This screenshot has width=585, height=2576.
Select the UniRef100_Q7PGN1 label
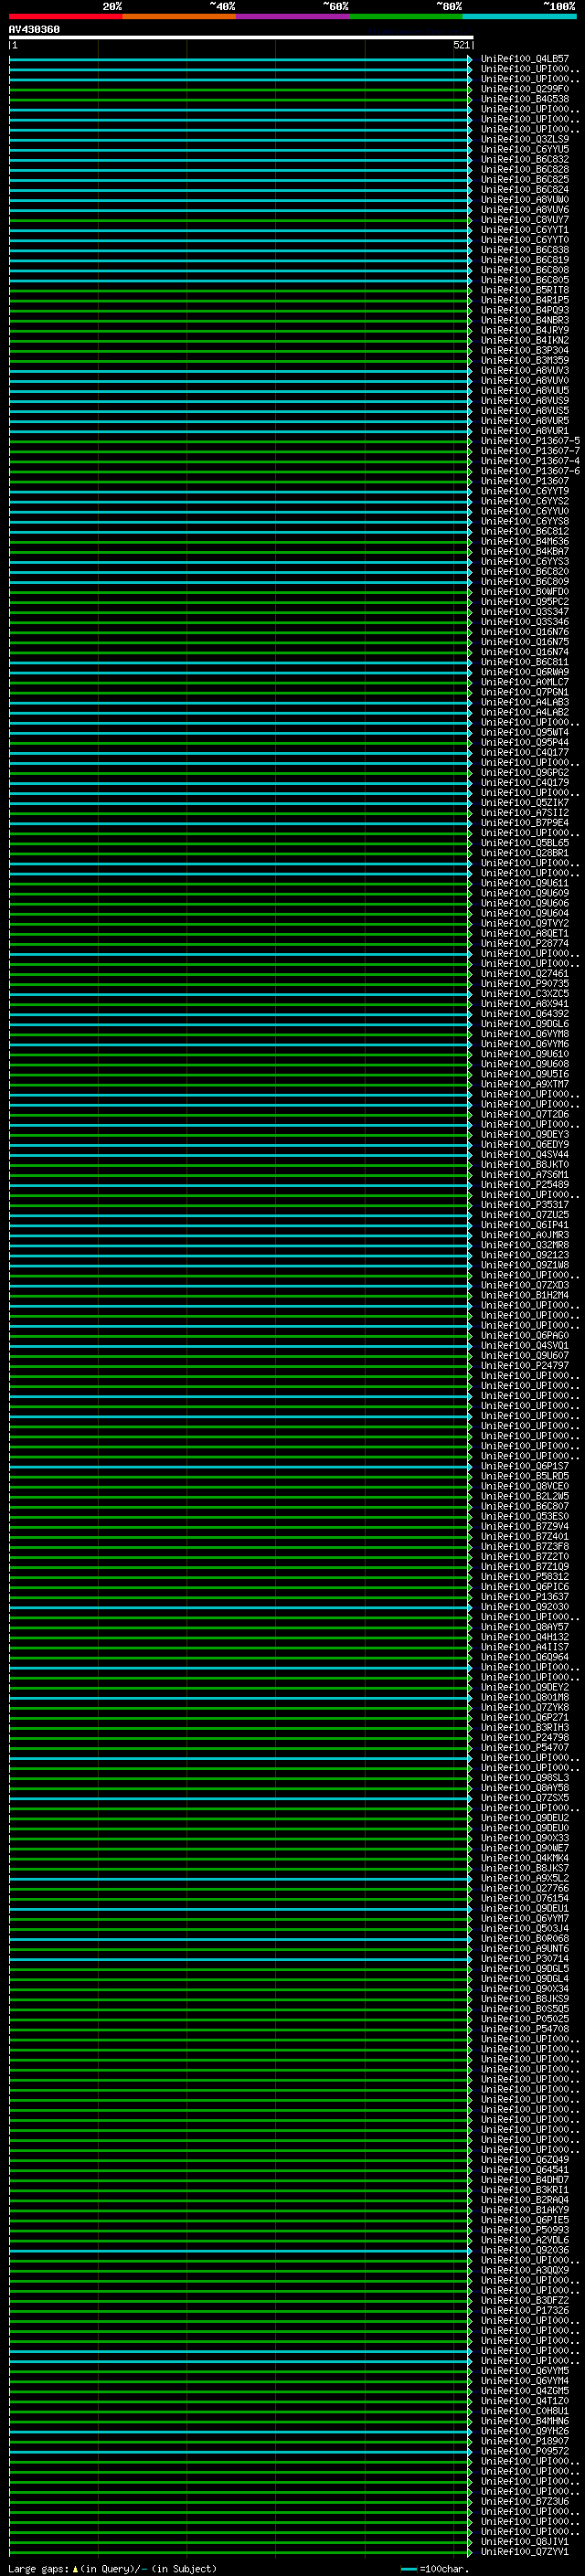click(525, 692)
